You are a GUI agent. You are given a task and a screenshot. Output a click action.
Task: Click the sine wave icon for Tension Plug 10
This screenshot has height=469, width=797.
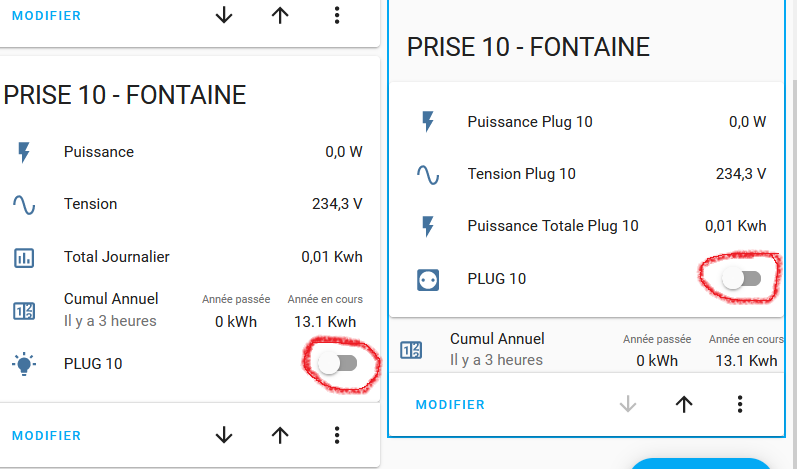click(428, 175)
